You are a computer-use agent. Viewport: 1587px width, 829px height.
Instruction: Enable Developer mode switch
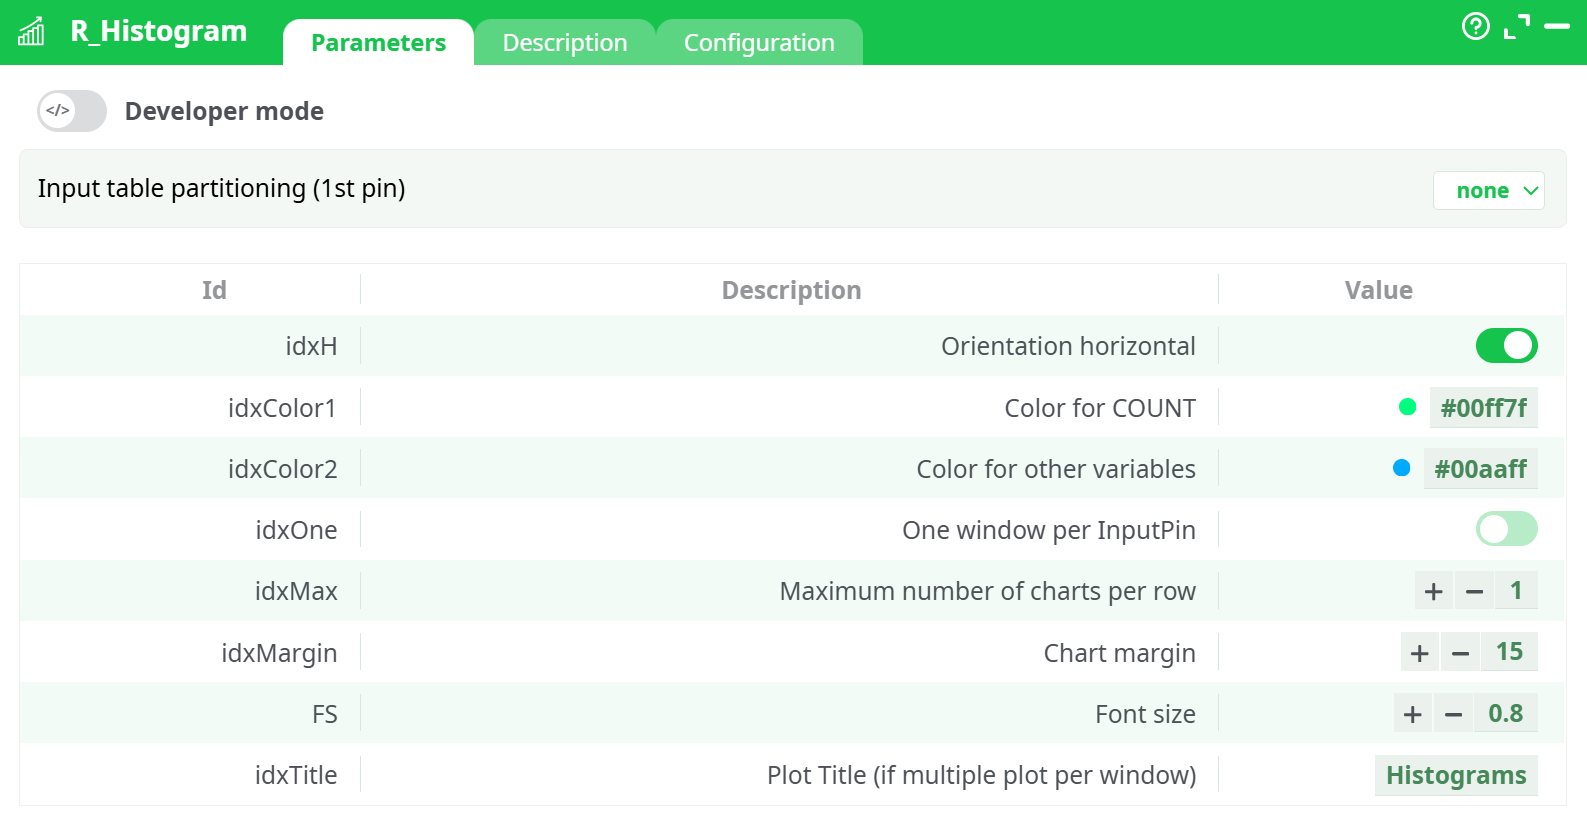pyautogui.click(x=72, y=111)
